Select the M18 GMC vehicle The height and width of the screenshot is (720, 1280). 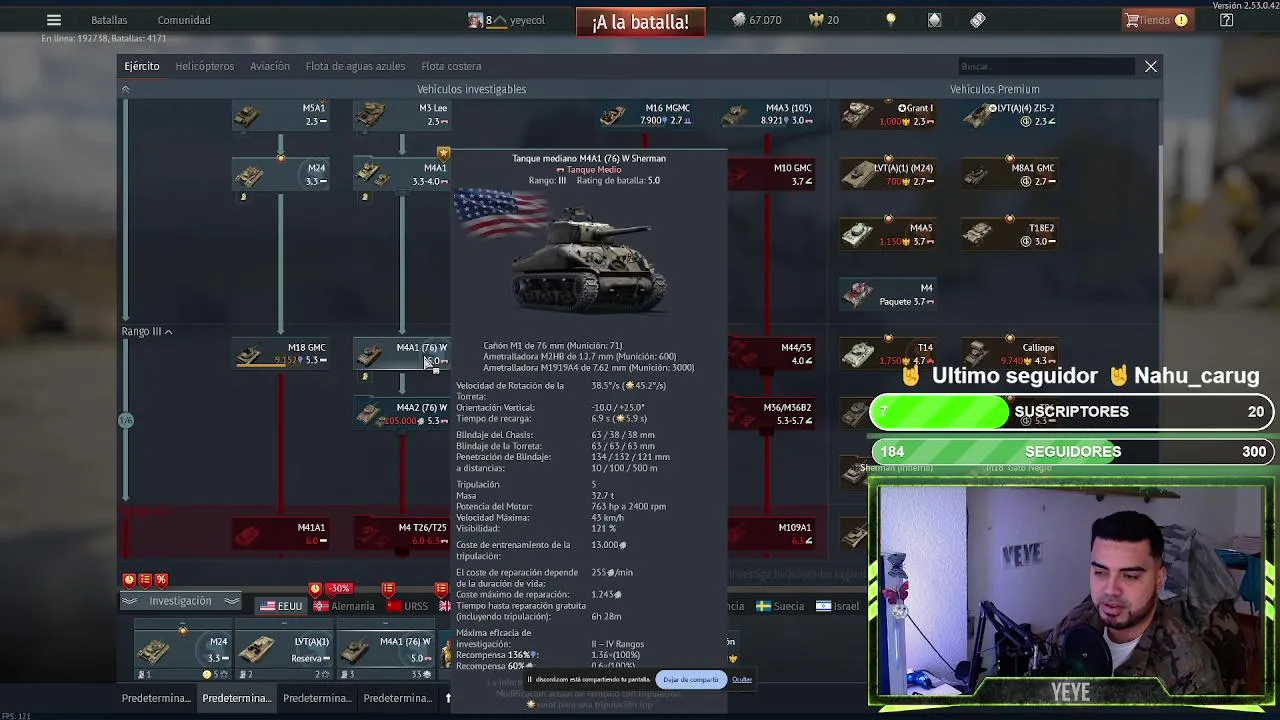pyautogui.click(x=280, y=354)
